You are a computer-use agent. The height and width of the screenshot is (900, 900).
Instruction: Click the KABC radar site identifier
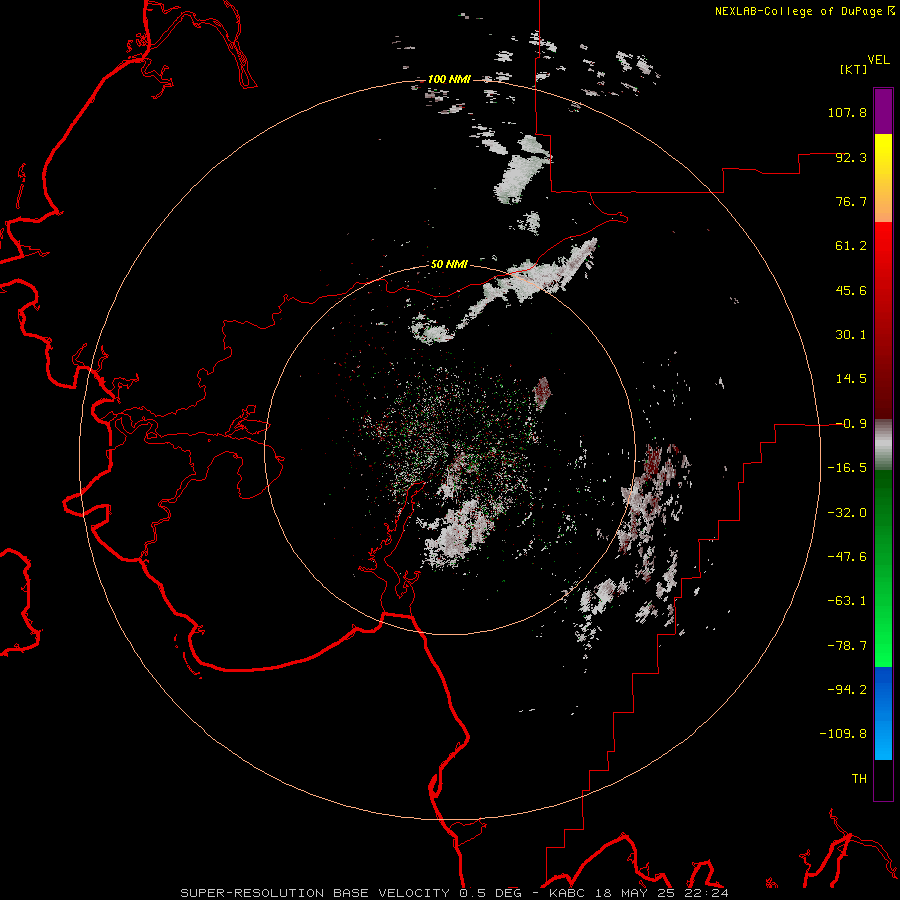click(x=568, y=893)
